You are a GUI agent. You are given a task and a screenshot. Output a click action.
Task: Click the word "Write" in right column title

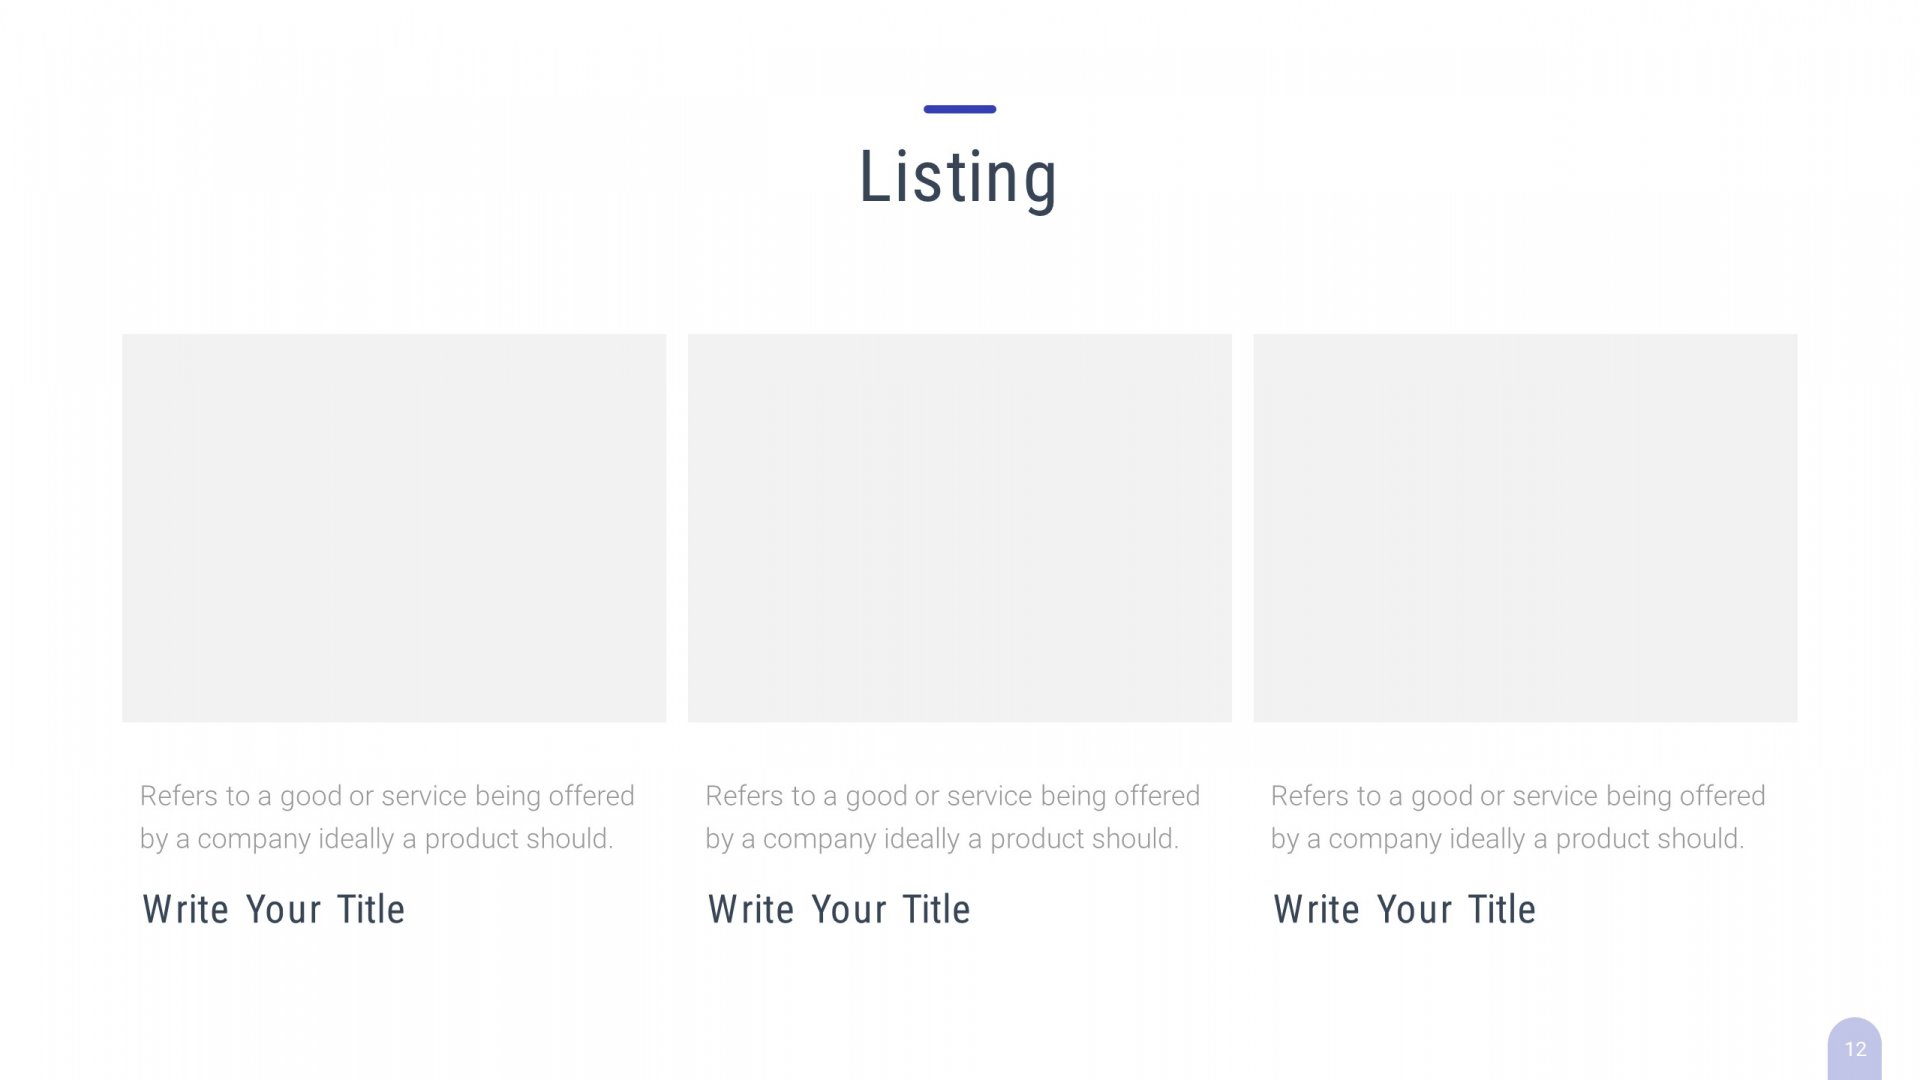point(1316,910)
